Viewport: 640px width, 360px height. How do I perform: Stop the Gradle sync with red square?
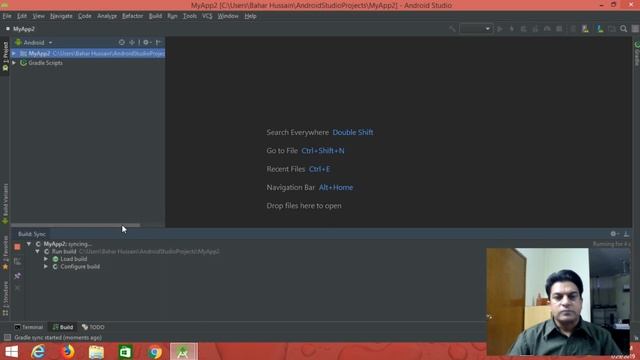coord(17,247)
